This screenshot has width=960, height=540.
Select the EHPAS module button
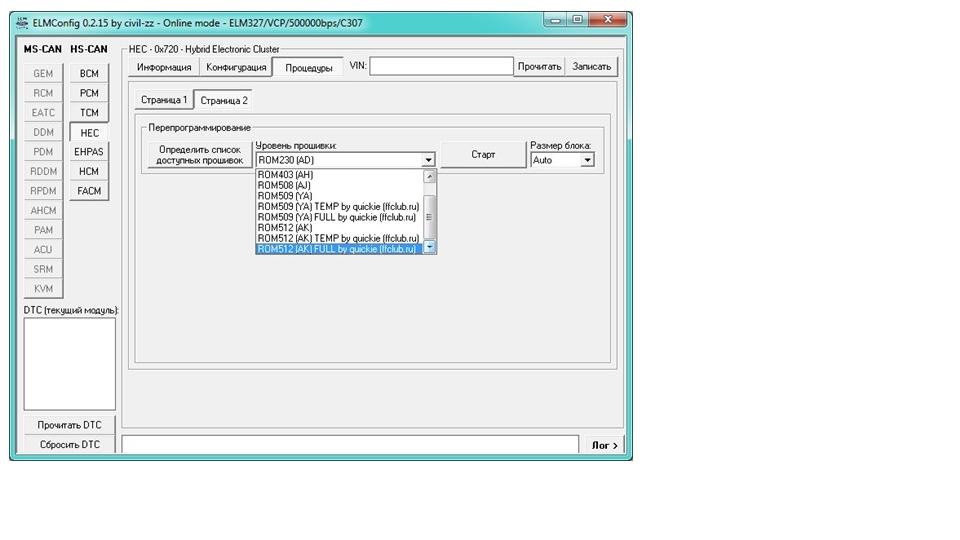tap(89, 152)
